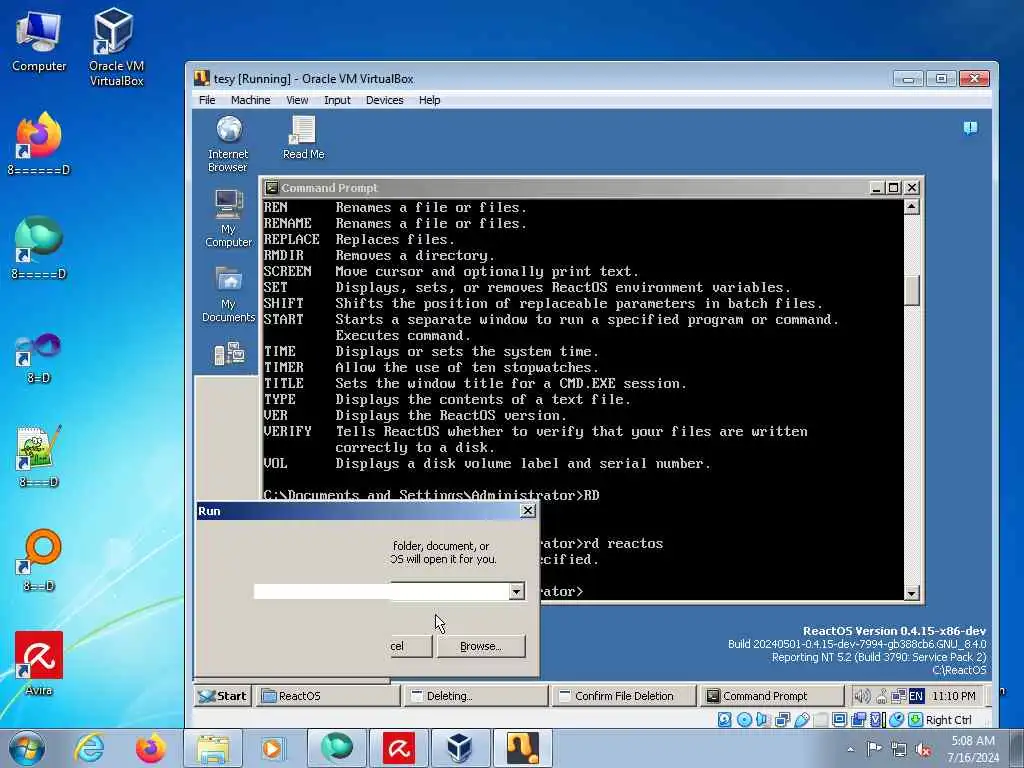Viewport: 1024px width, 768px height.
Task: Open Windows Explorer folder on taskbar
Action: pyautogui.click(x=213, y=748)
